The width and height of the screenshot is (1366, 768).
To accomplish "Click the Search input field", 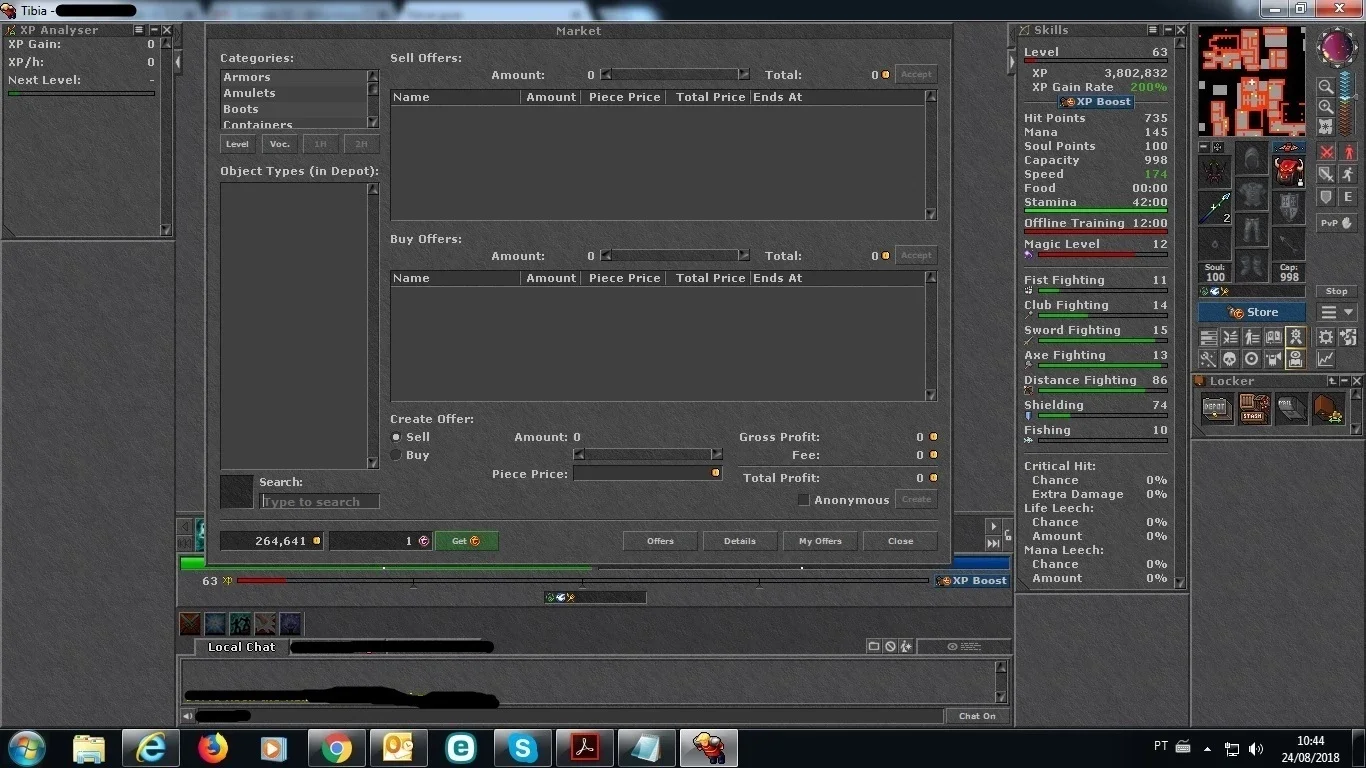I will click(x=319, y=501).
